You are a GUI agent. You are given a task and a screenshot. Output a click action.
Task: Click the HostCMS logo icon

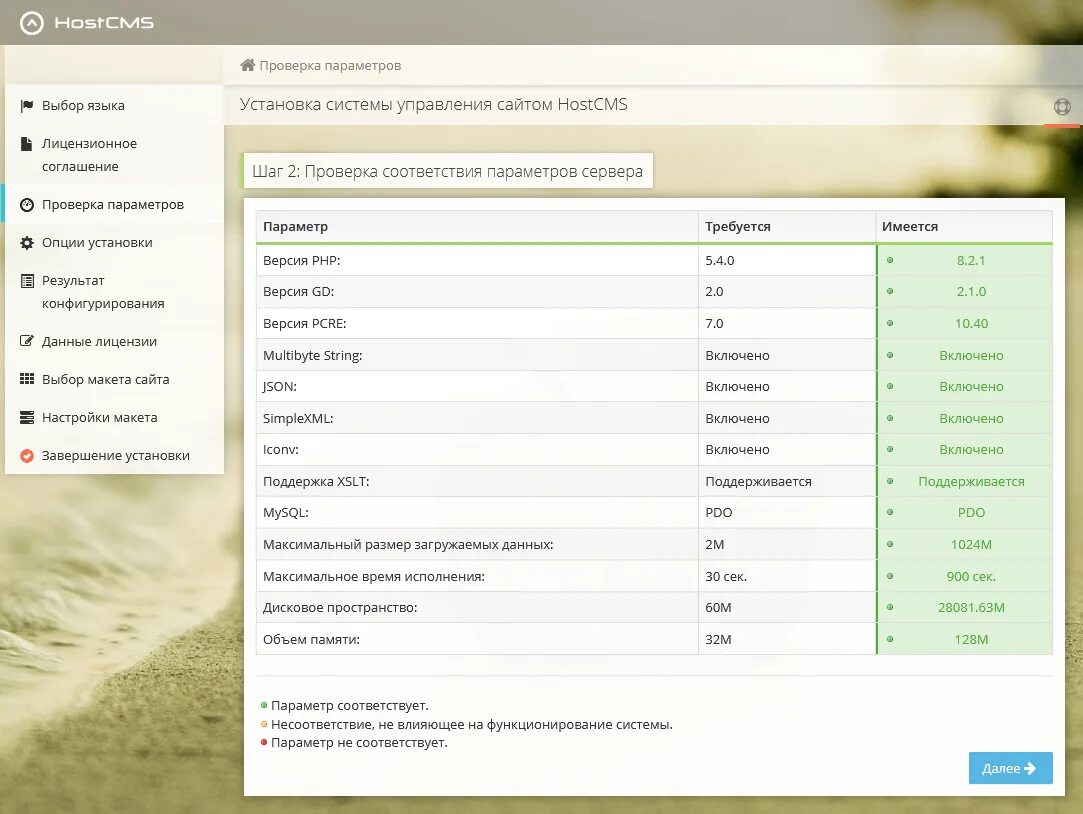tap(32, 23)
